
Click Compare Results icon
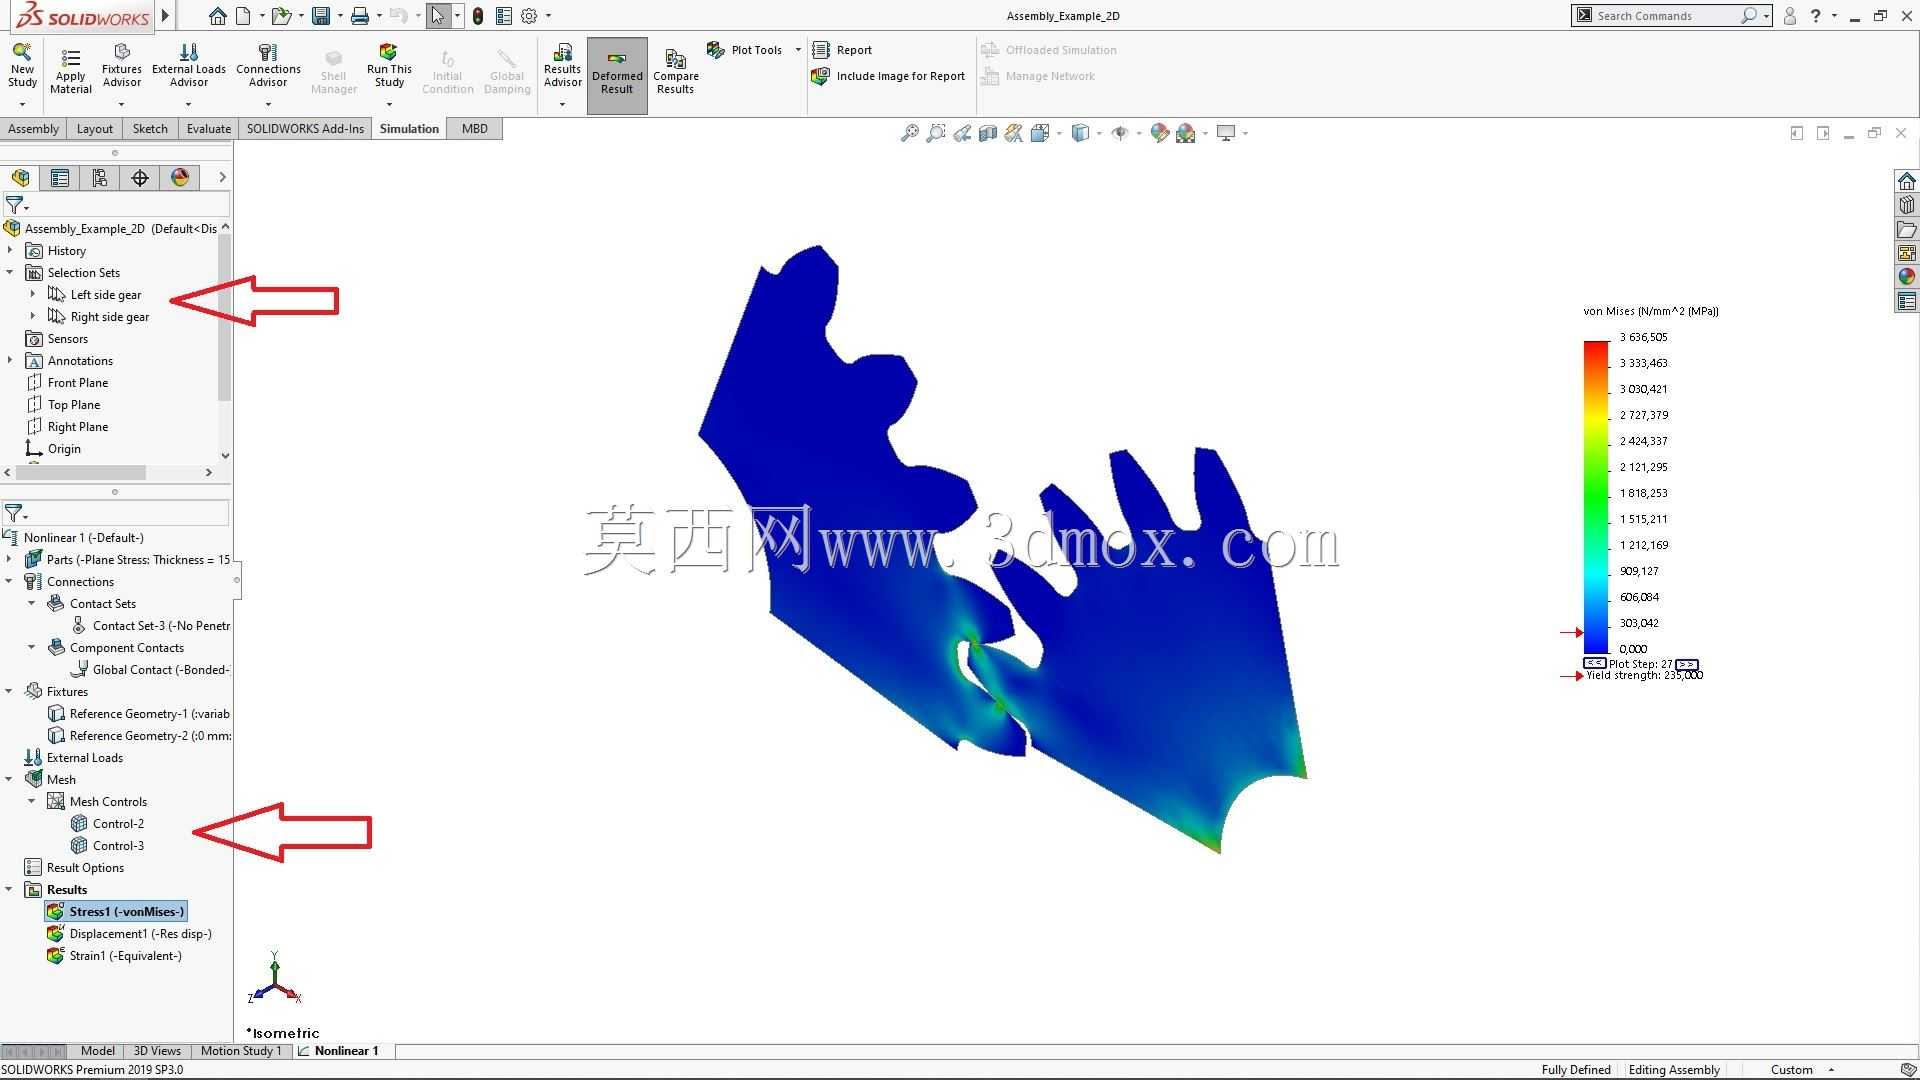point(675,71)
